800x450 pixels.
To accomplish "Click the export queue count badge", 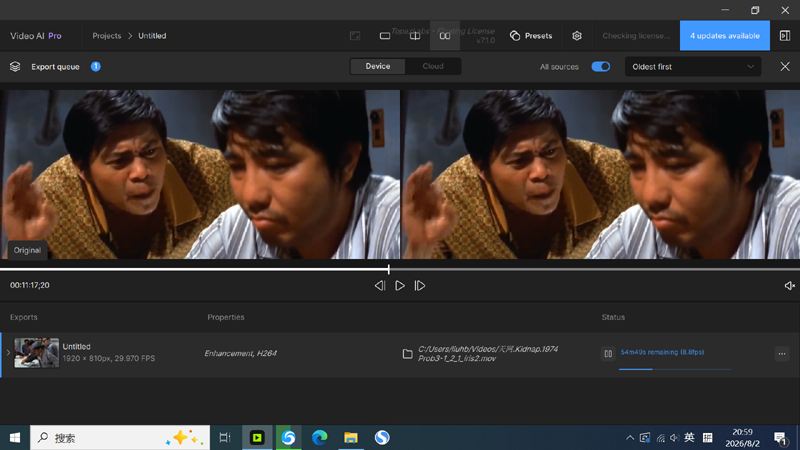I will coord(95,66).
